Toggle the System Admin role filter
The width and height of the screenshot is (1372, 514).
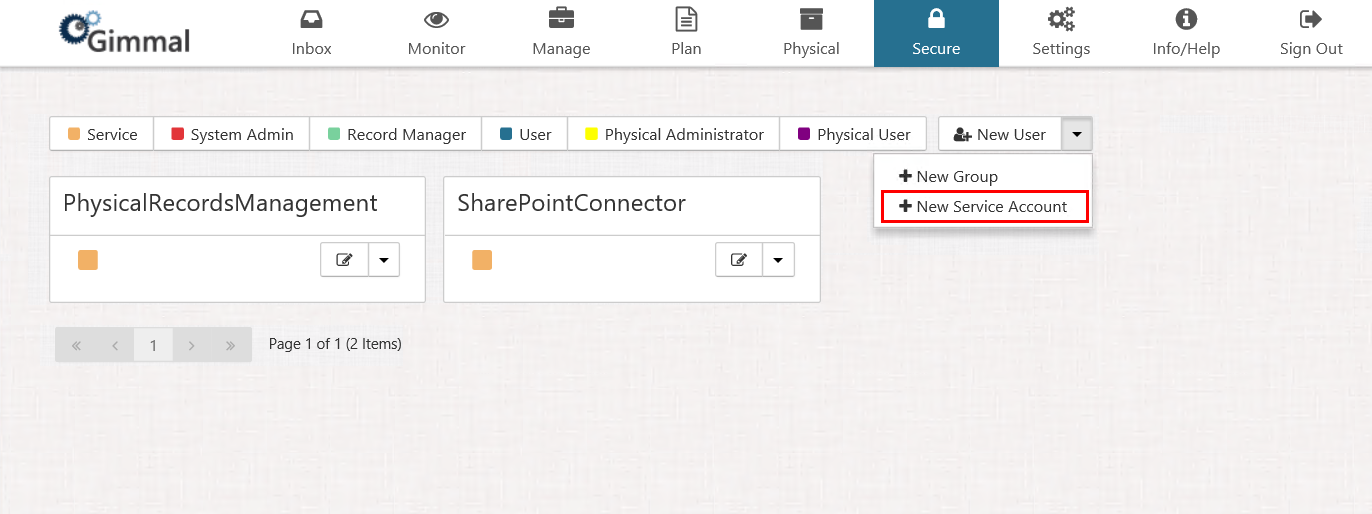point(232,134)
